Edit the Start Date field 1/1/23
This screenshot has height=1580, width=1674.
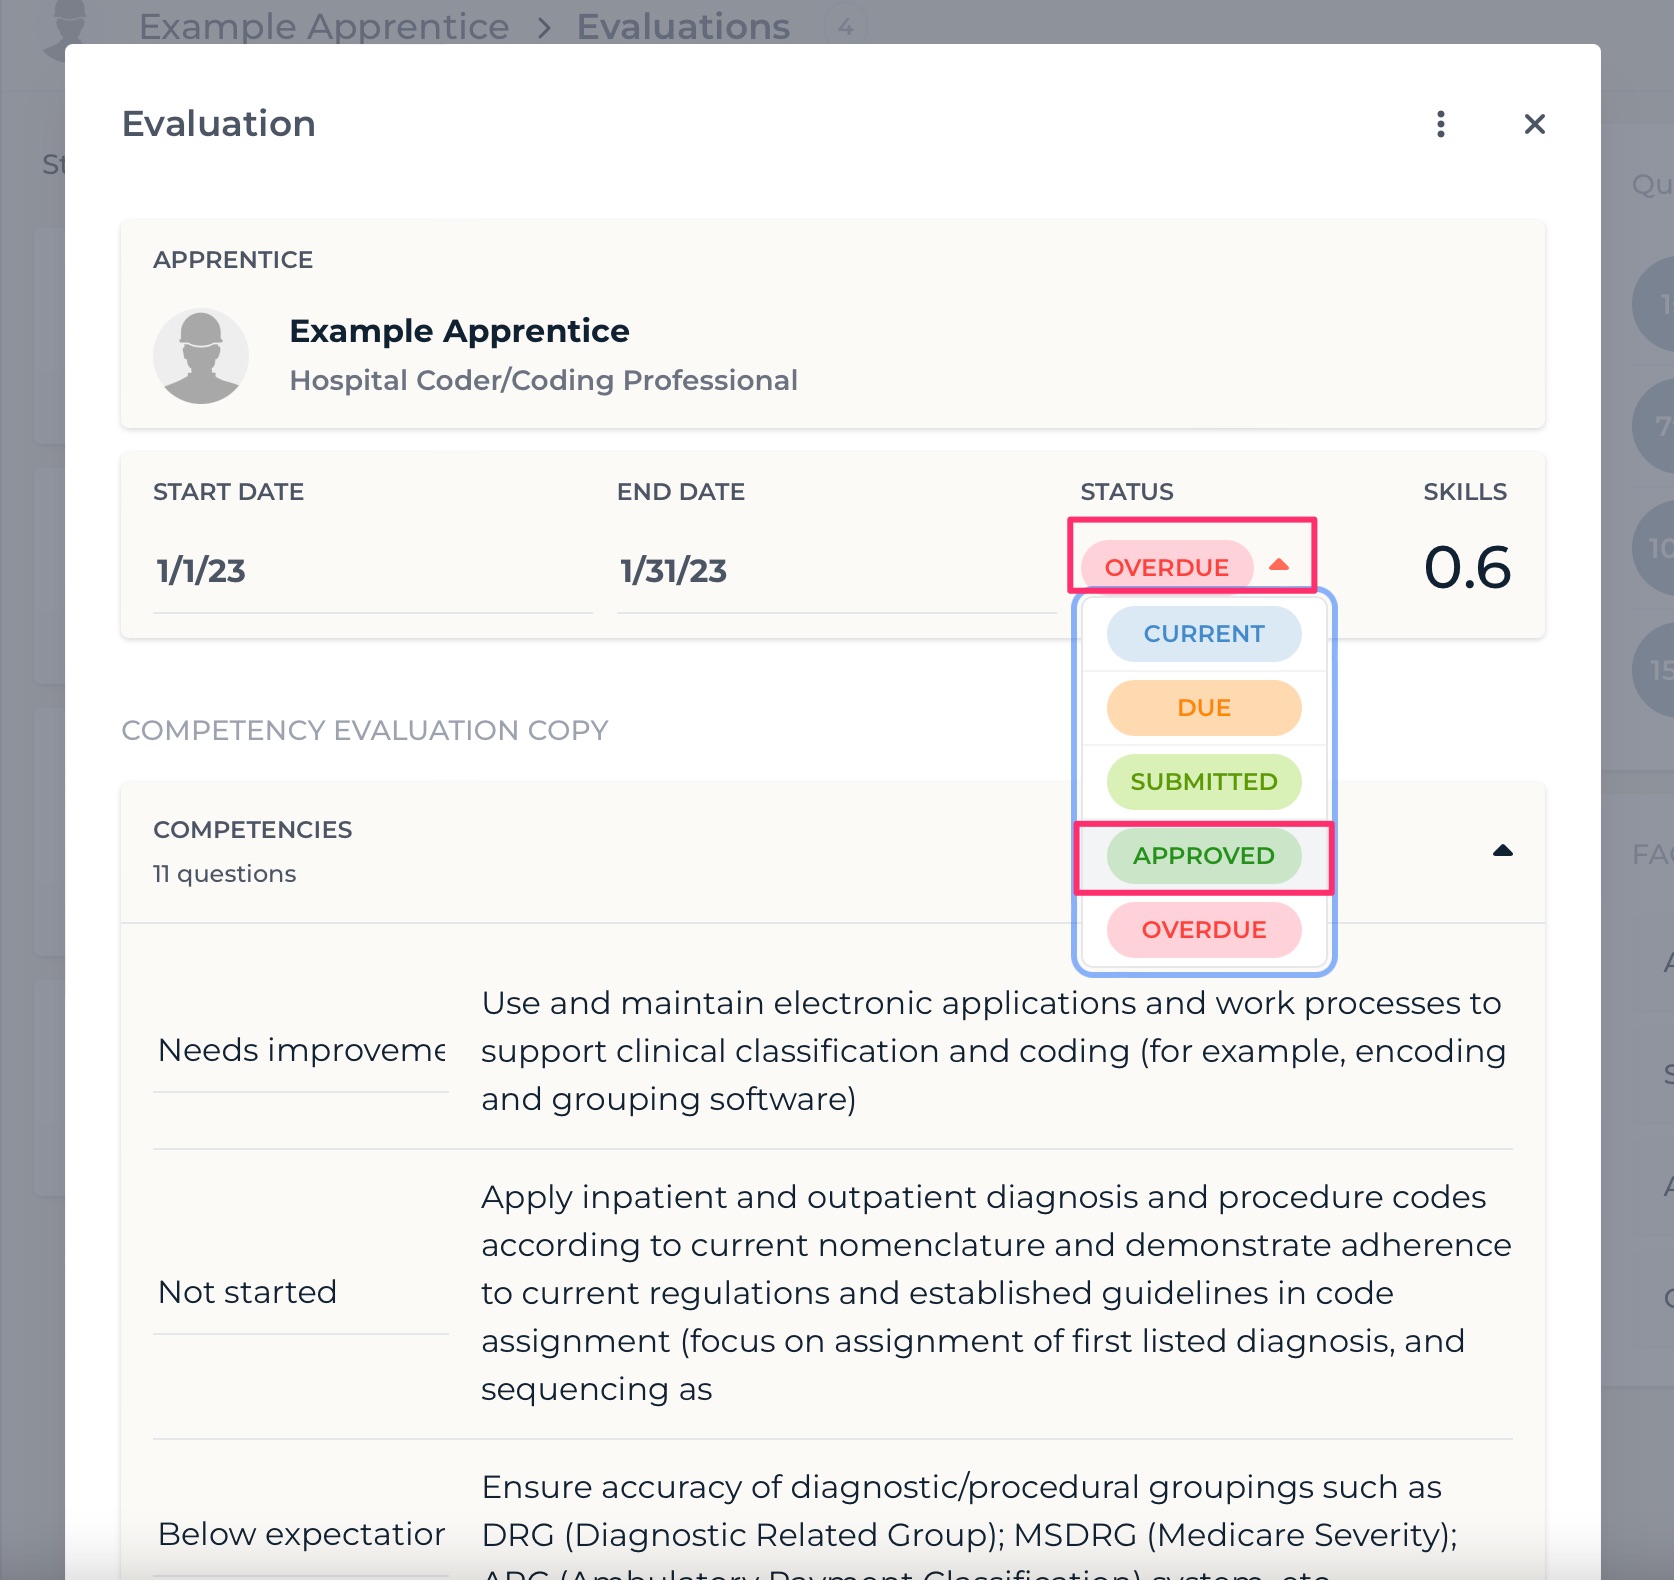point(373,571)
